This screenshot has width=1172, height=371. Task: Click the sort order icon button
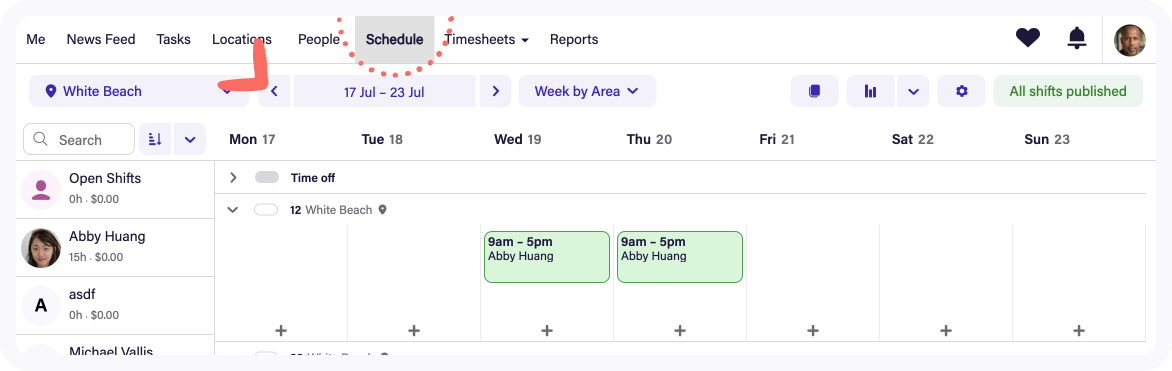click(155, 139)
